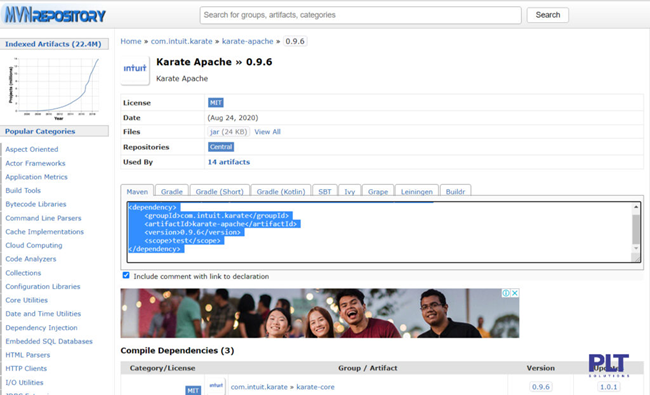Open Popular Categories heading link
Viewport: 650px width, 395px height.
click(40, 131)
